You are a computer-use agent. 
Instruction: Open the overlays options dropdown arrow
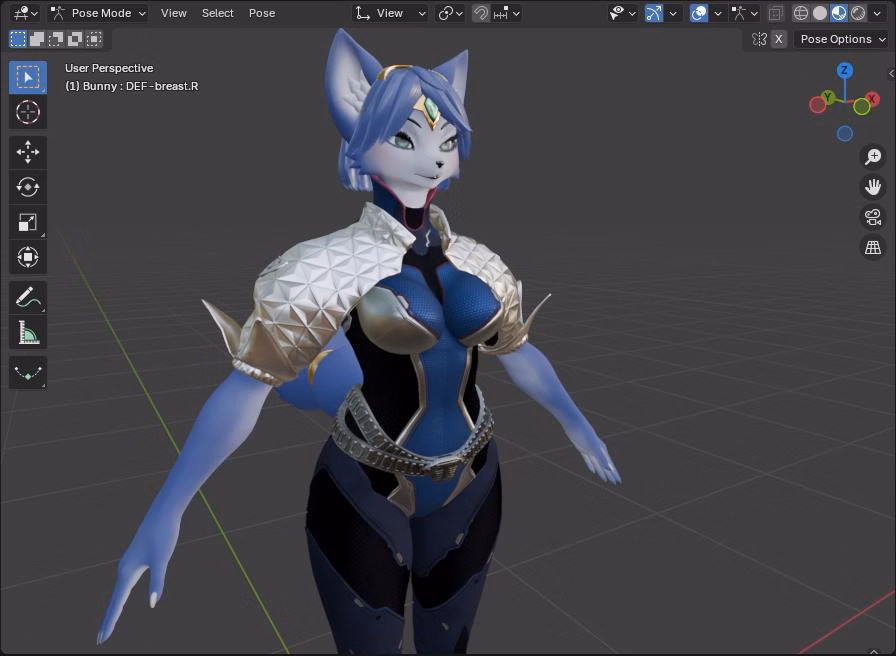(718, 13)
